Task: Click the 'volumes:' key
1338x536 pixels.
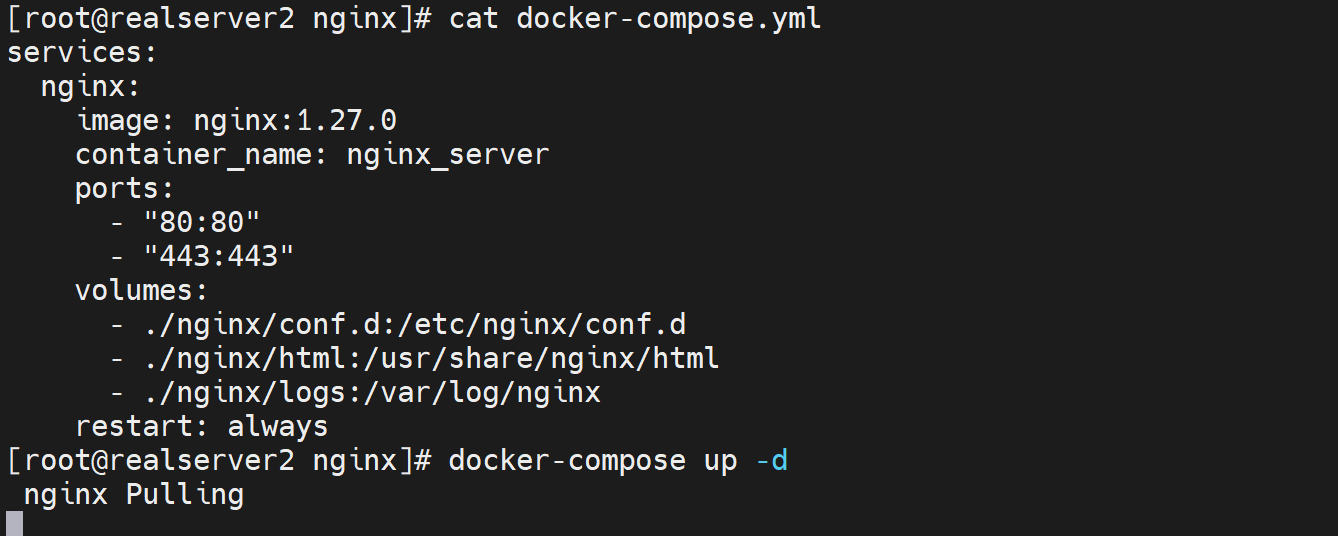Action: coord(141,291)
